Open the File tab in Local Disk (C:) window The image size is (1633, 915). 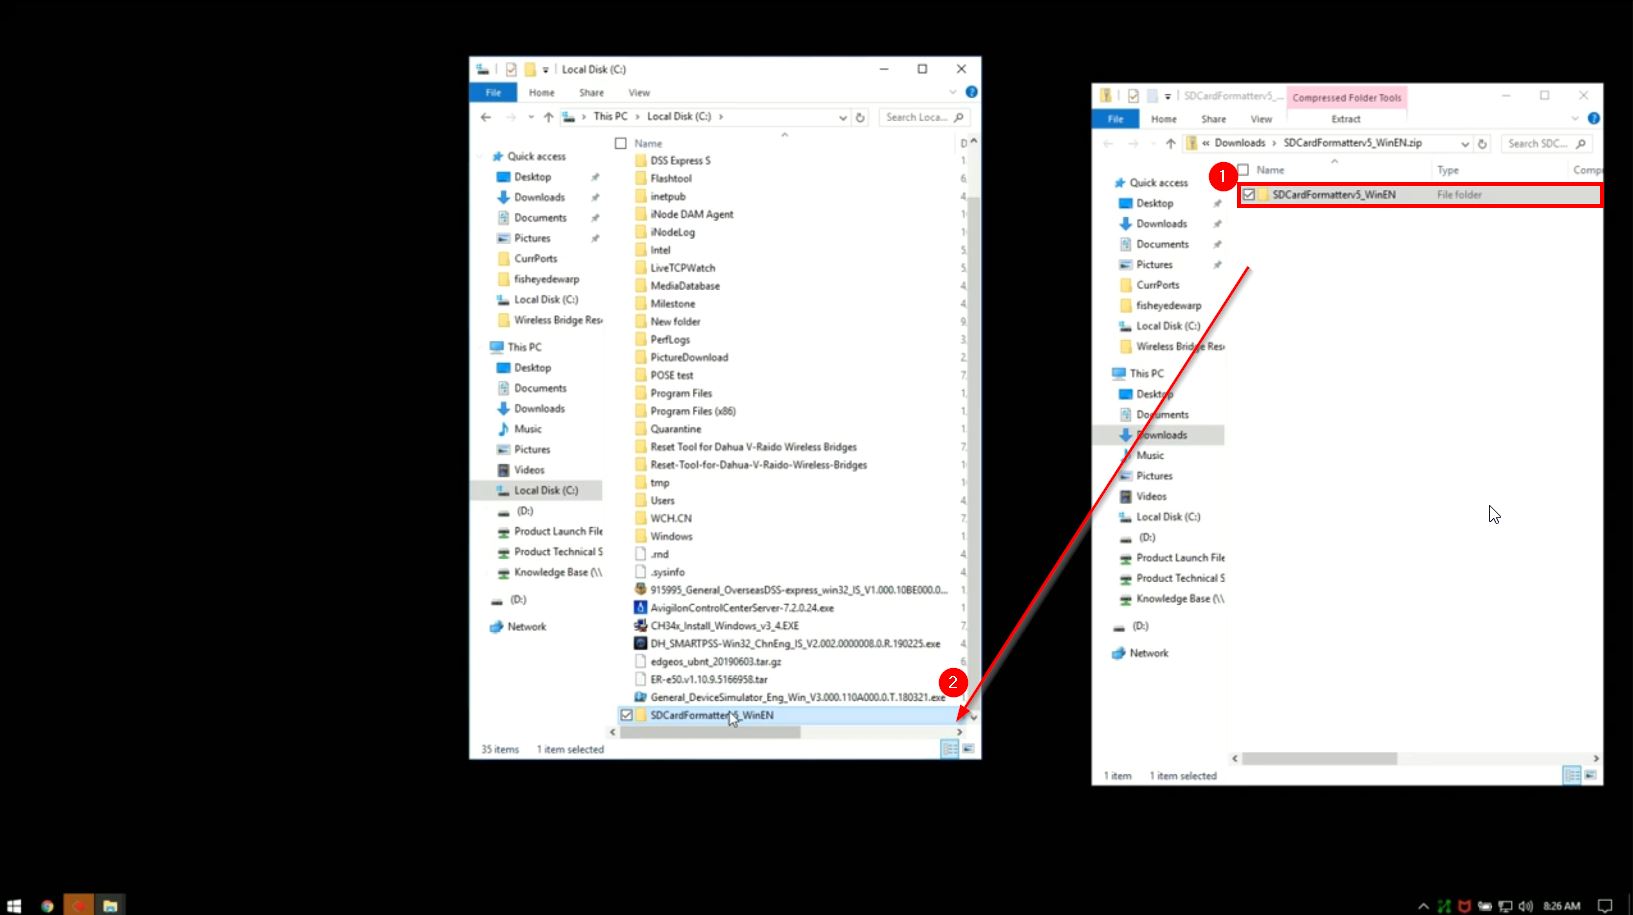(493, 92)
